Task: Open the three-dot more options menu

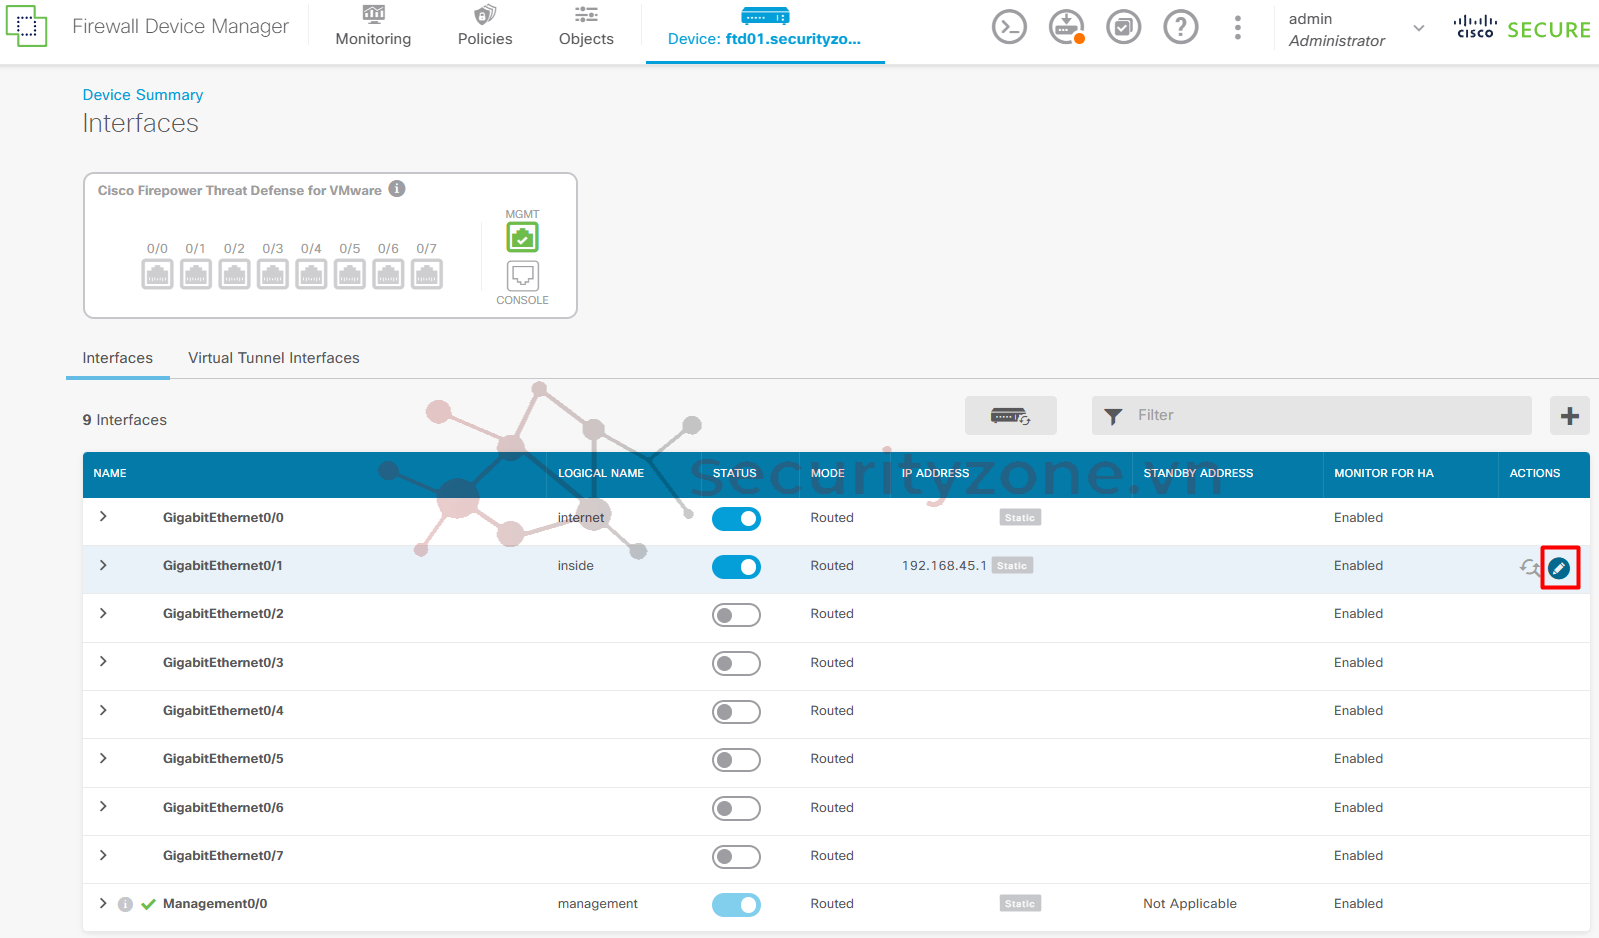Action: pyautogui.click(x=1238, y=27)
